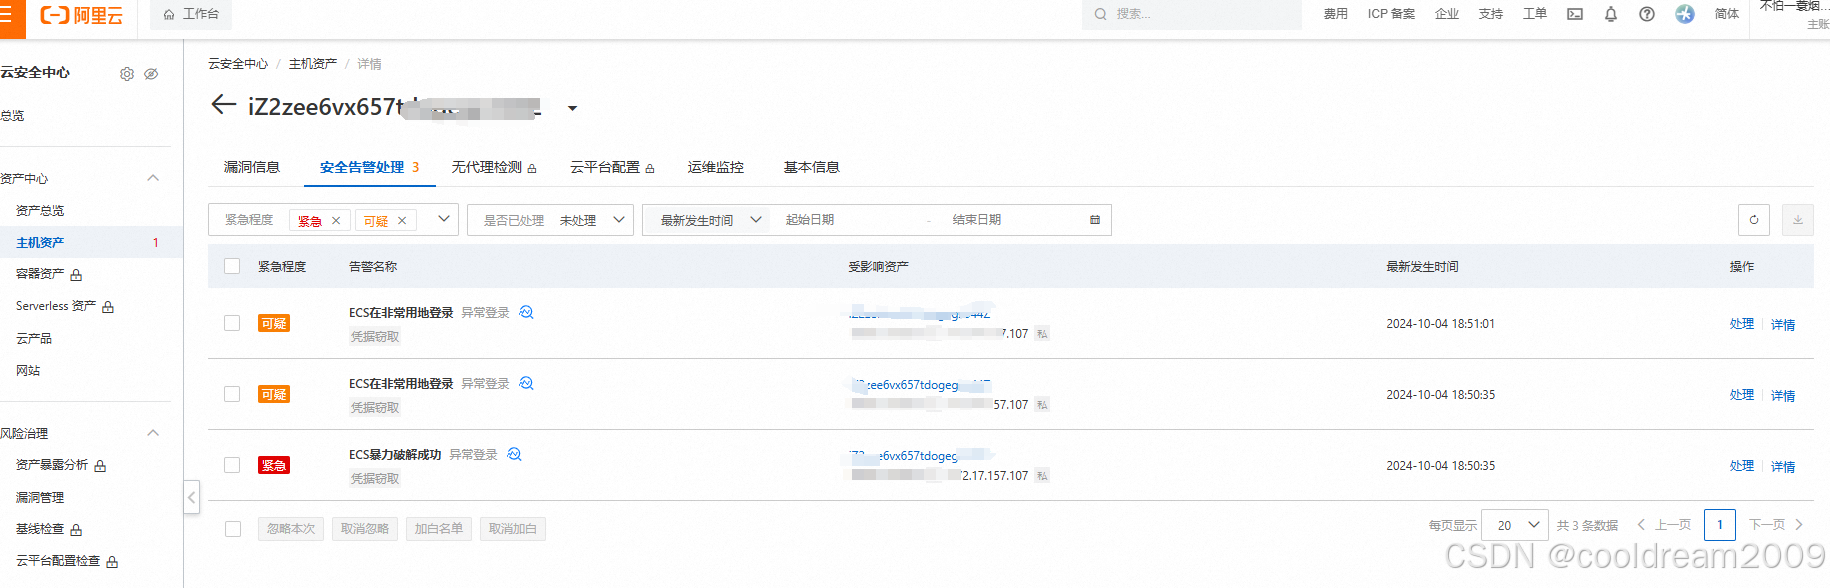1830x588 pixels.
Task: Click 处理 for the 18:51:01 alert
Action: [1742, 324]
